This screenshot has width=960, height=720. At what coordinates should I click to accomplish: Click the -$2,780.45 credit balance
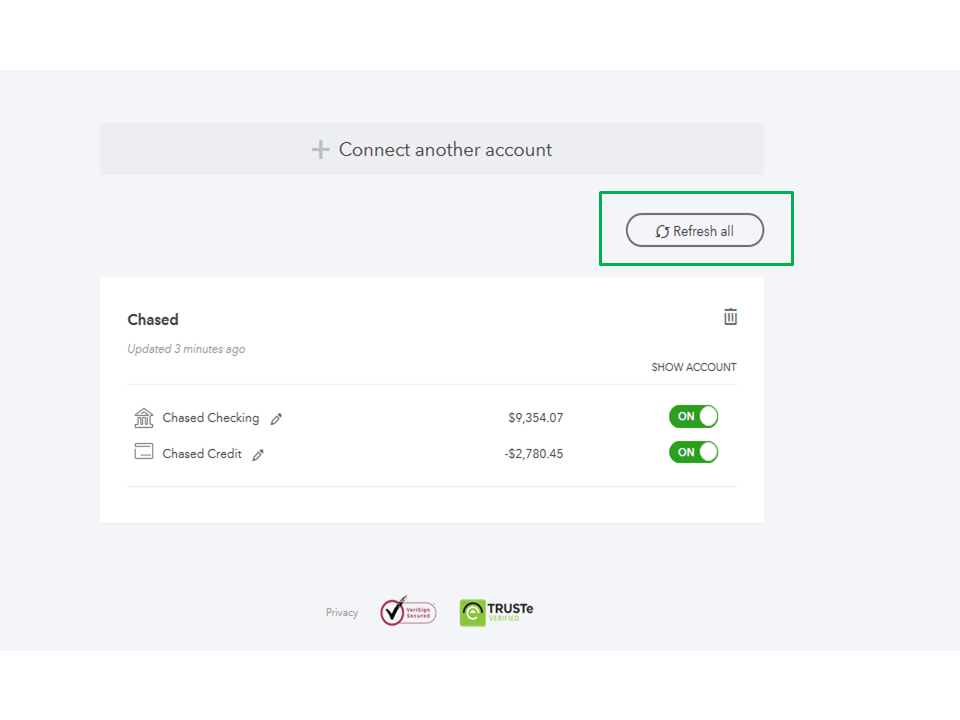[x=534, y=454]
